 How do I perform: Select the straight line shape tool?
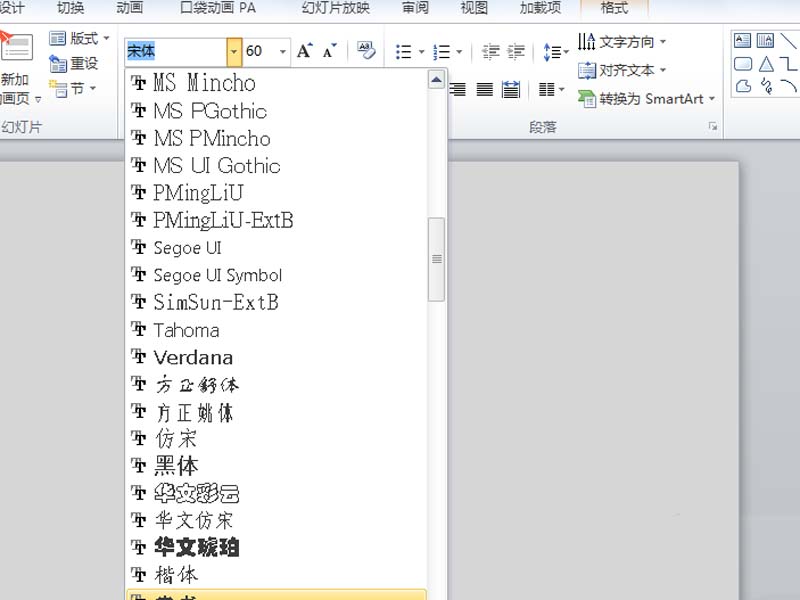click(x=789, y=40)
